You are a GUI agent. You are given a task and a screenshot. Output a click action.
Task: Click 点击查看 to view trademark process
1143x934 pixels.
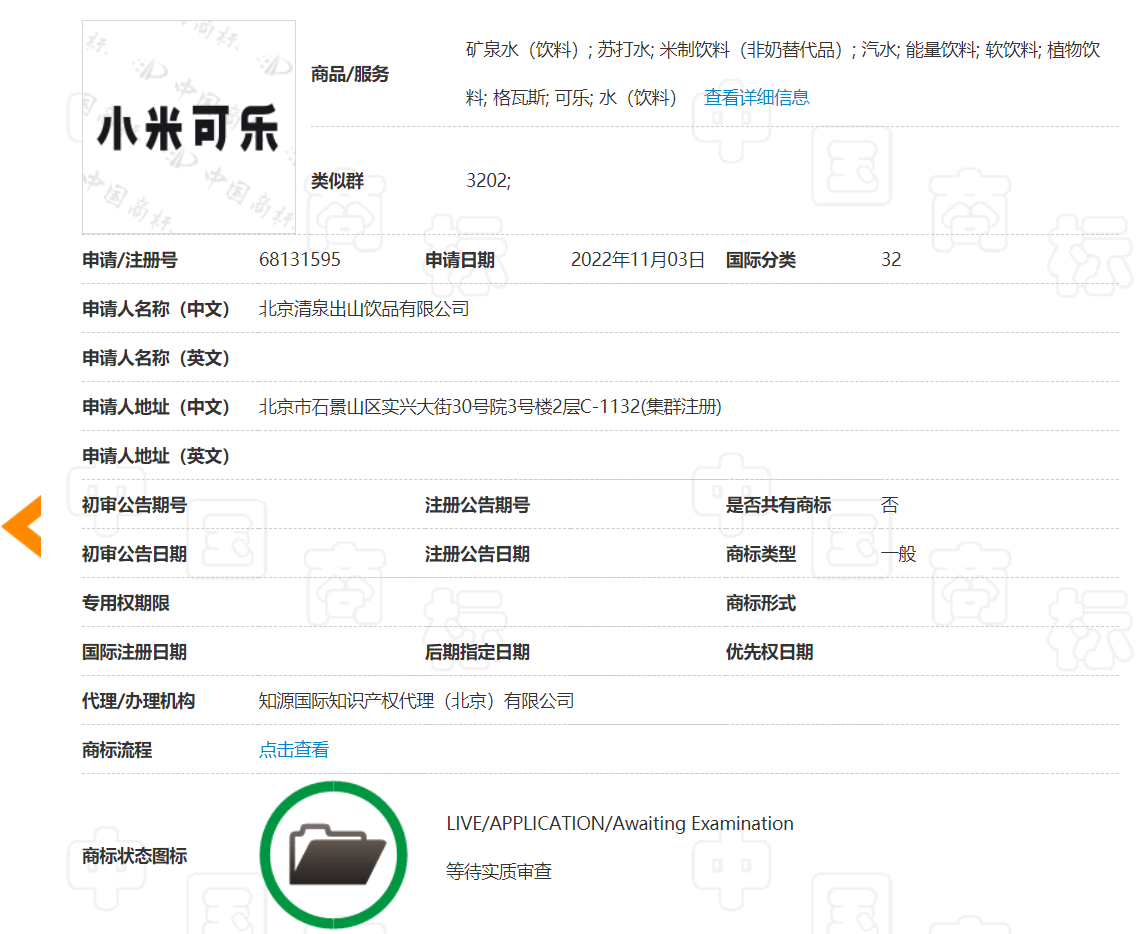294,750
